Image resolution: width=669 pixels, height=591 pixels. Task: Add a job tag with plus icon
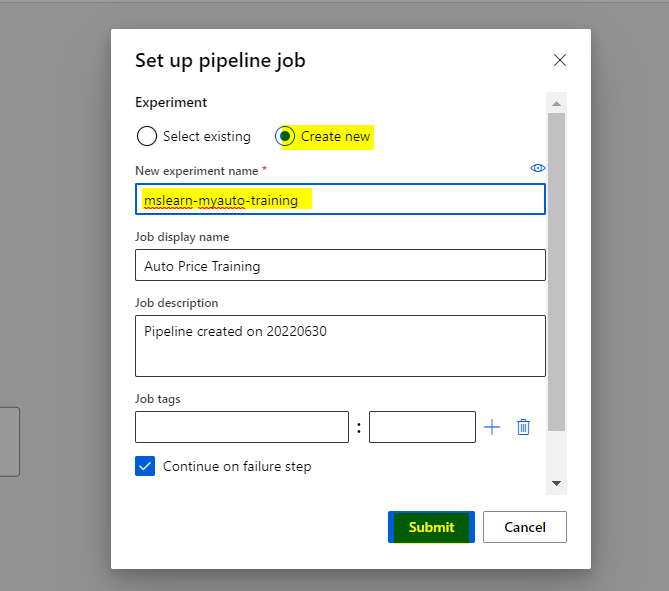click(x=492, y=427)
